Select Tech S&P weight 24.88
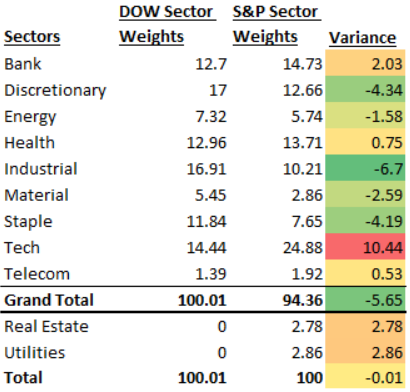Viewport: 410px width, 392px height. tap(303, 248)
